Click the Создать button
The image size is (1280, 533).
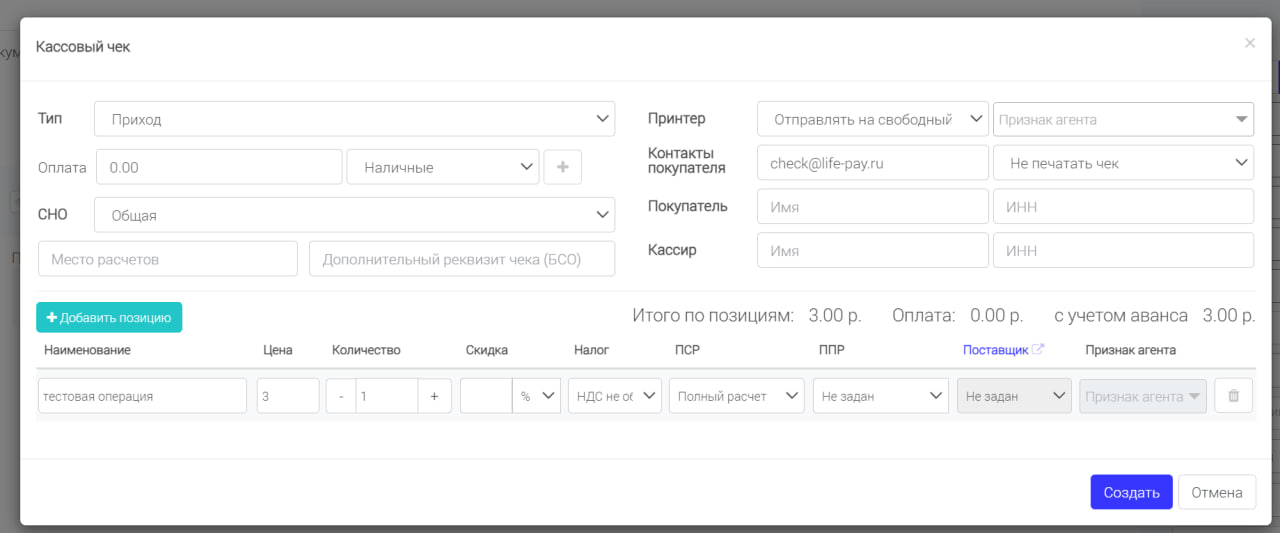coord(1131,492)
